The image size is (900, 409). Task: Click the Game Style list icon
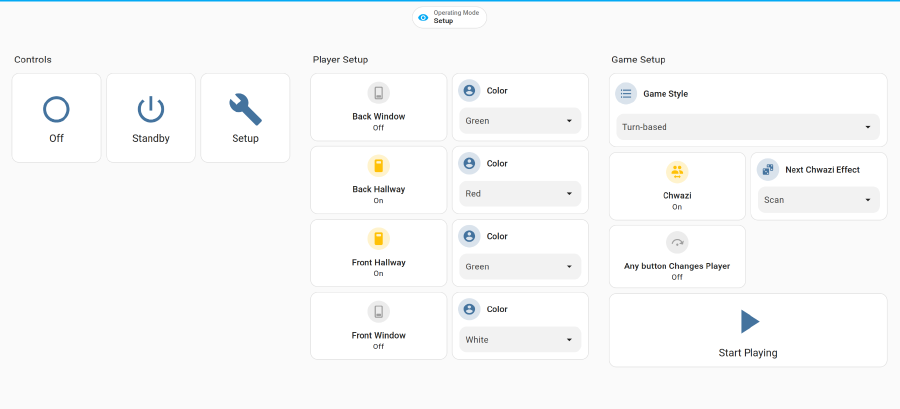pyautogui.click(x=626, y=94)
